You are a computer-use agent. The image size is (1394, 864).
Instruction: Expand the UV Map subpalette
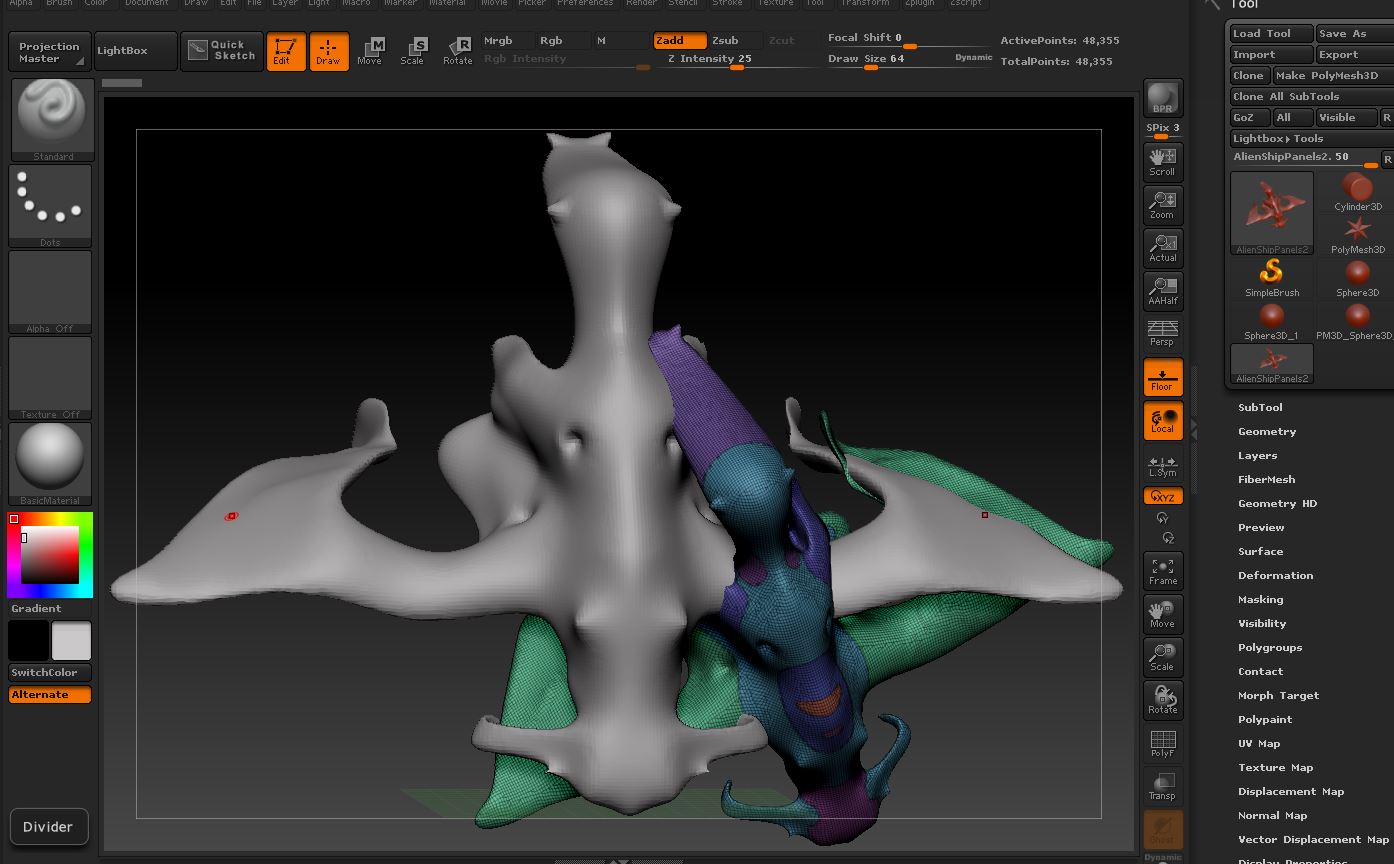(x=1259, y=743)
